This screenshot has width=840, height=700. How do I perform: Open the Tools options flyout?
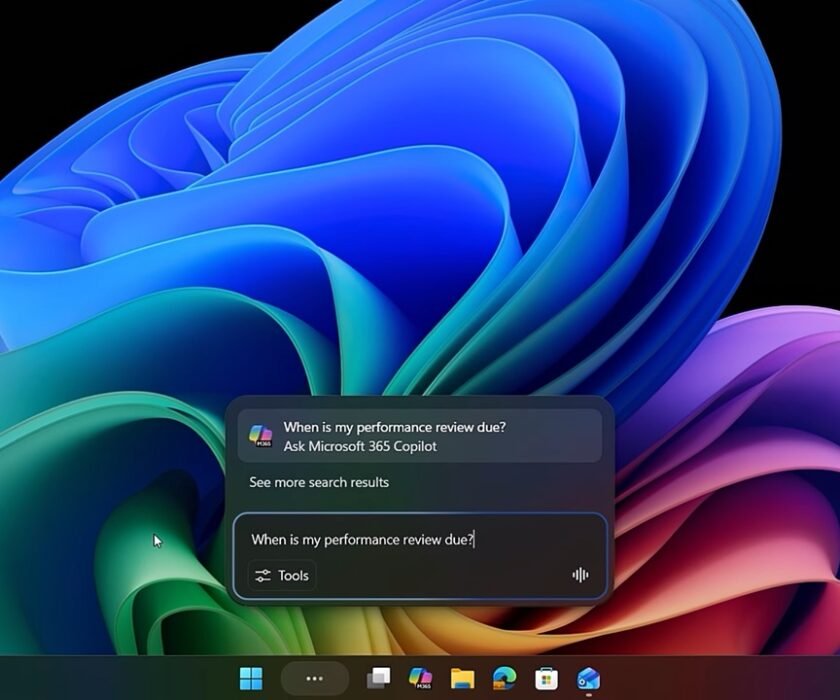[x=281, y=575]
